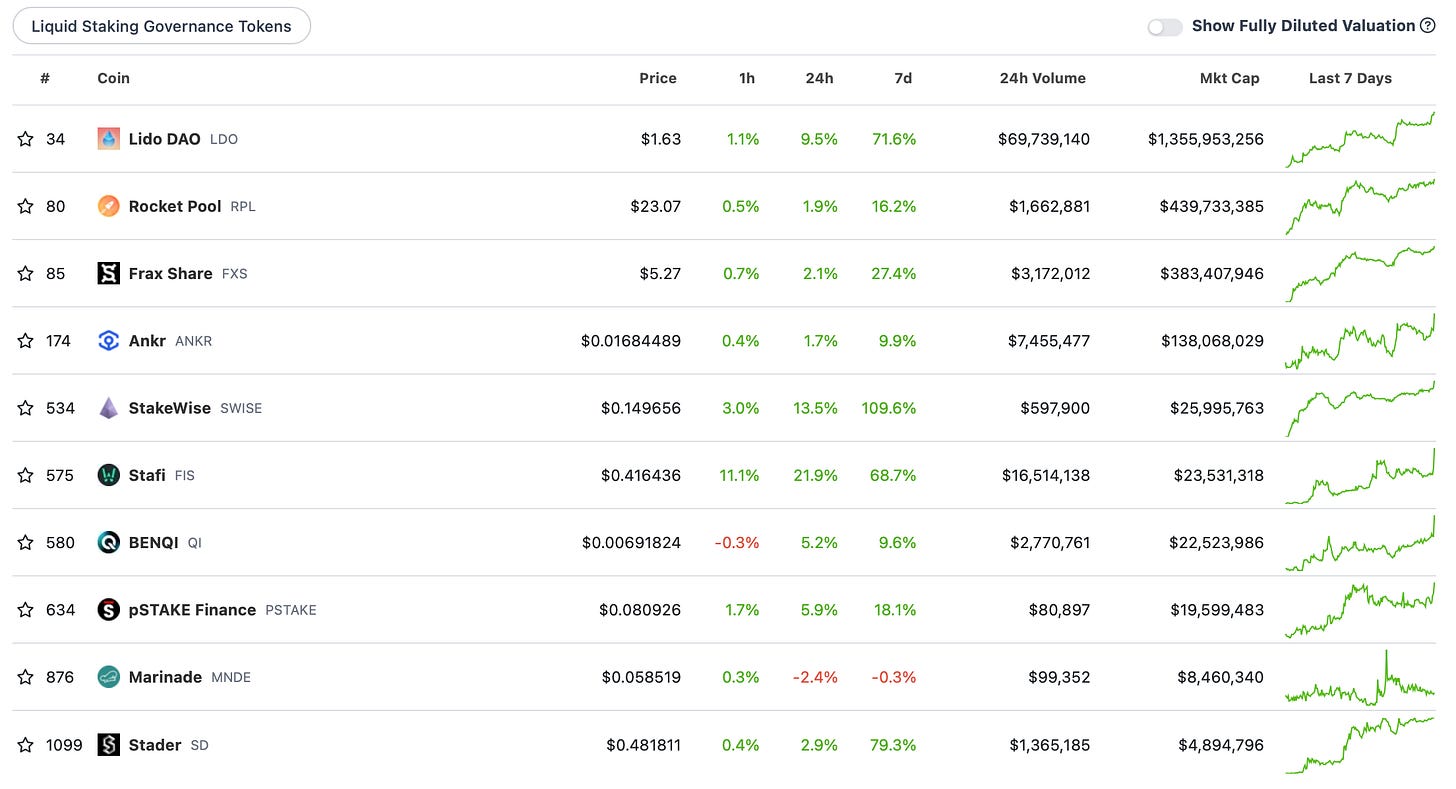Star the pSTAKE Finance row
The image size is (1456, 789).
click(26, 610)
